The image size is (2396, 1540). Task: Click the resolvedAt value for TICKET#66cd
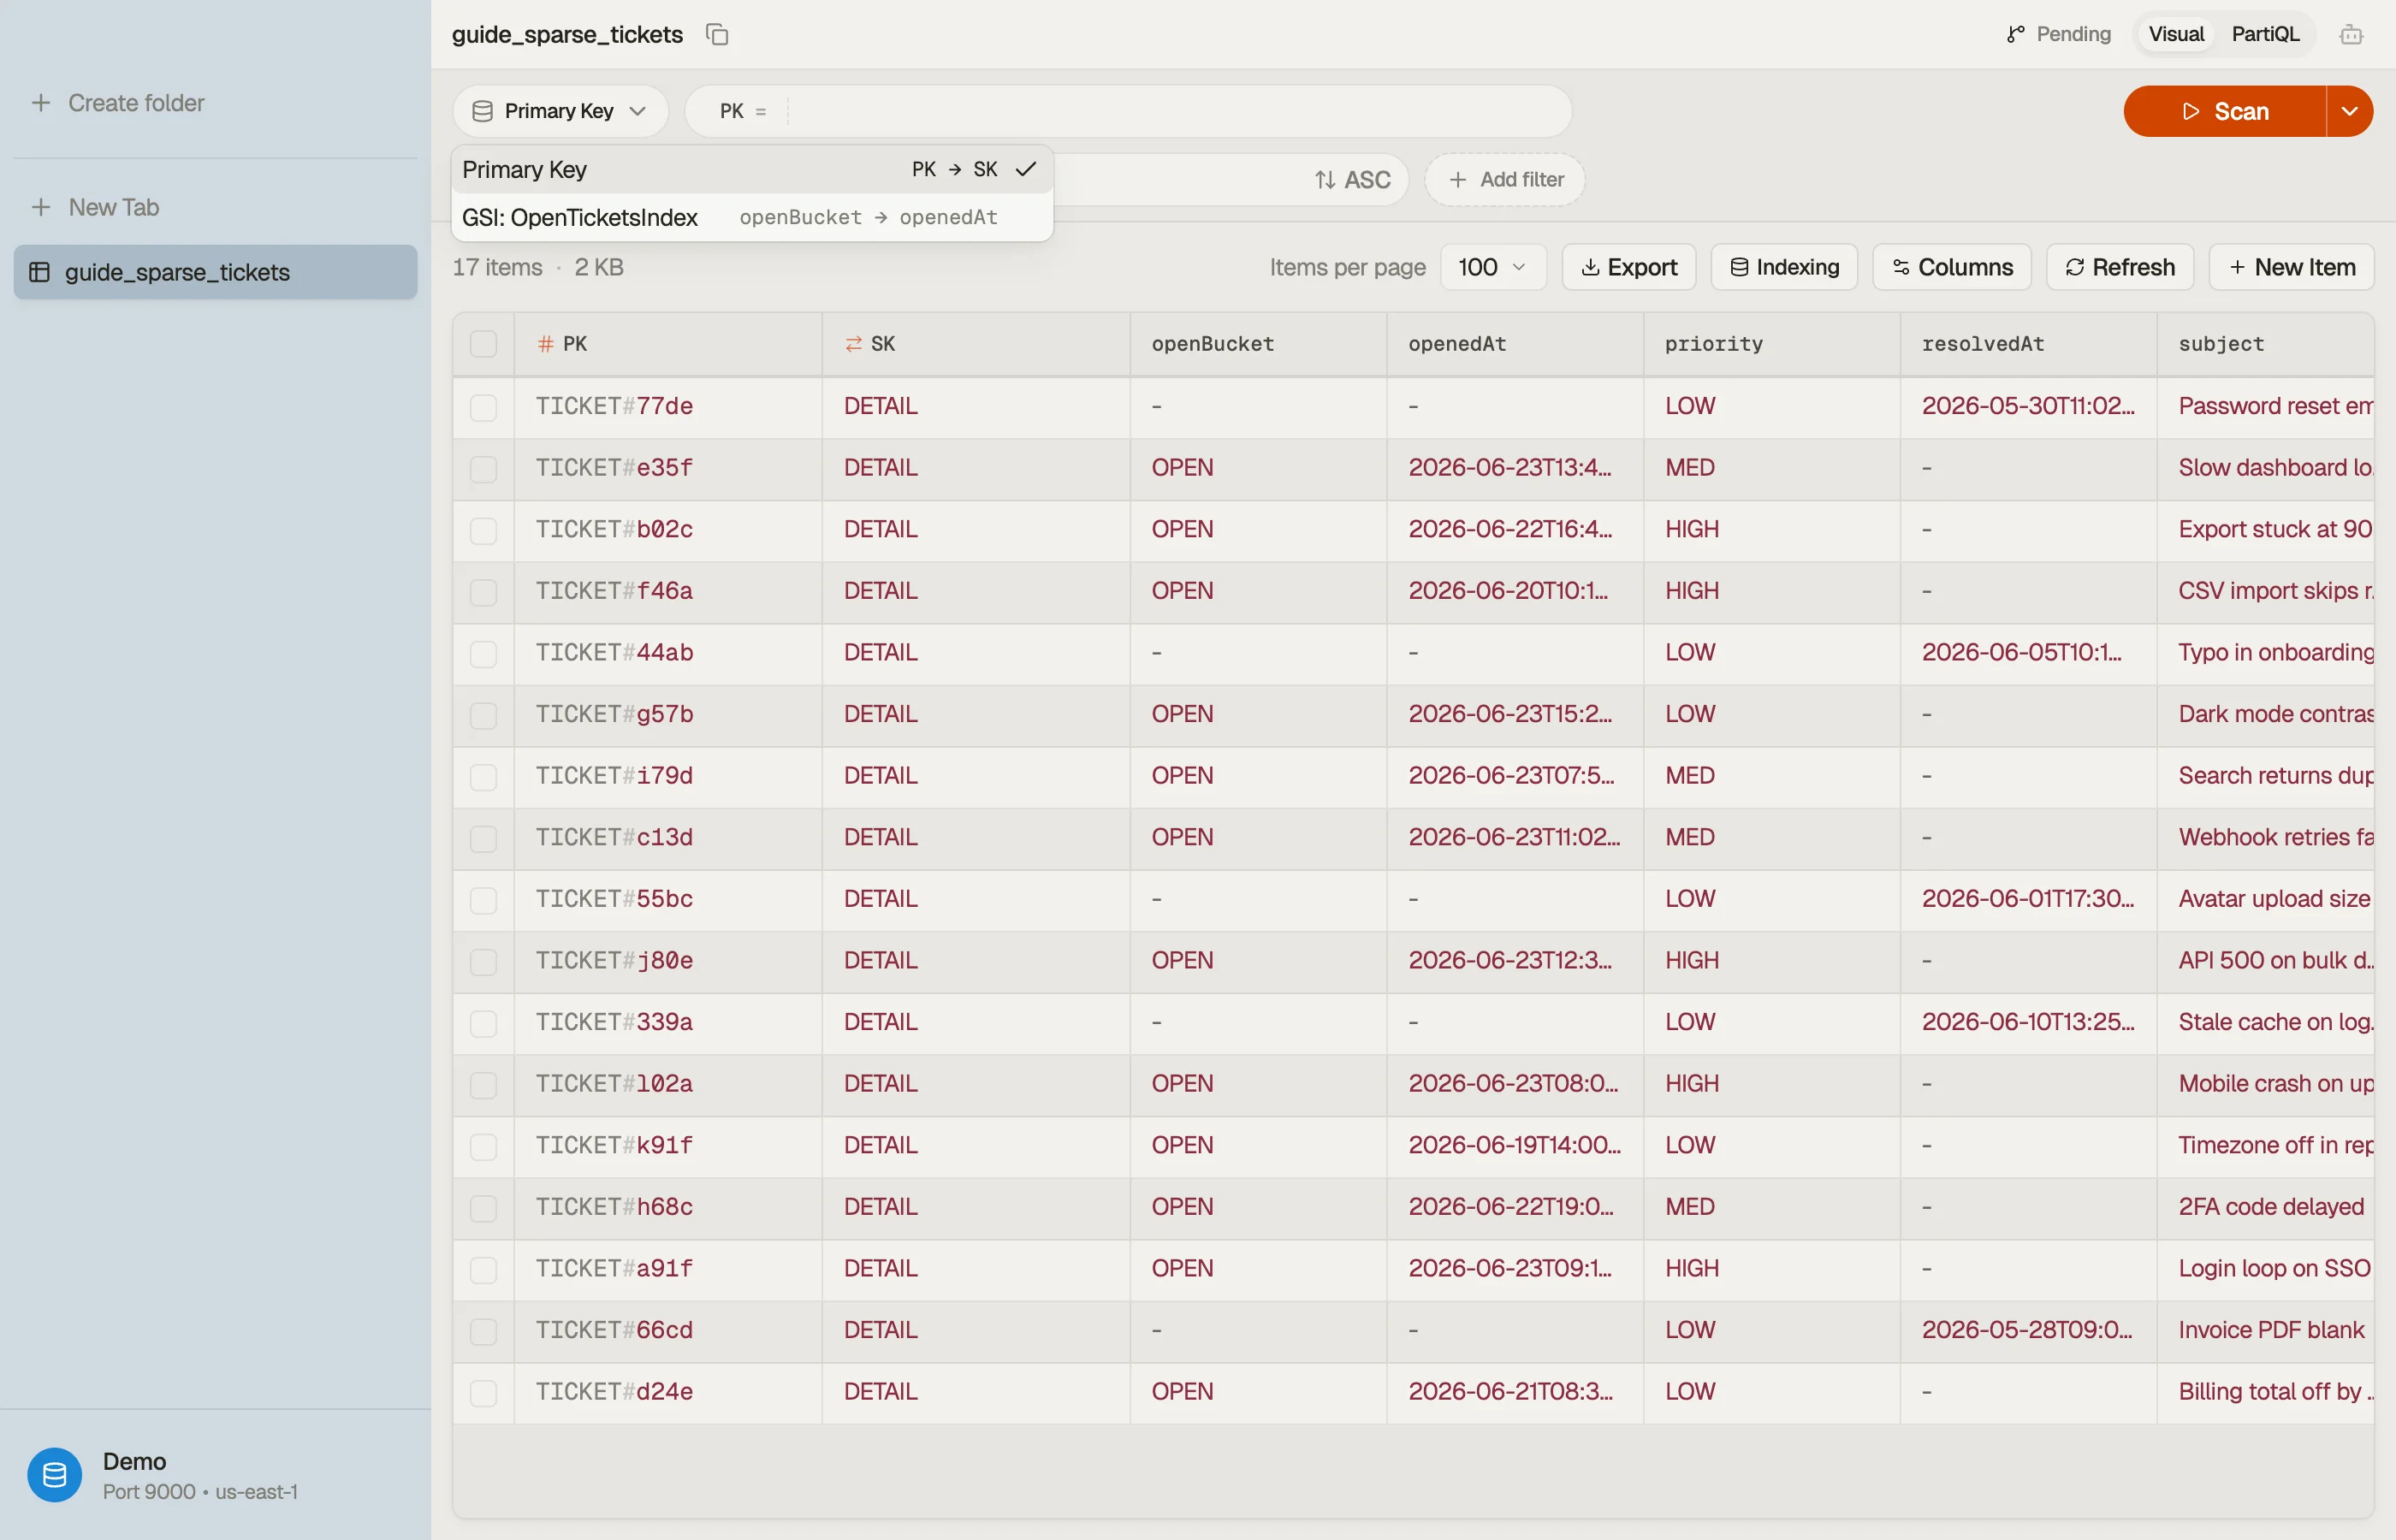pos(2027,1330)
